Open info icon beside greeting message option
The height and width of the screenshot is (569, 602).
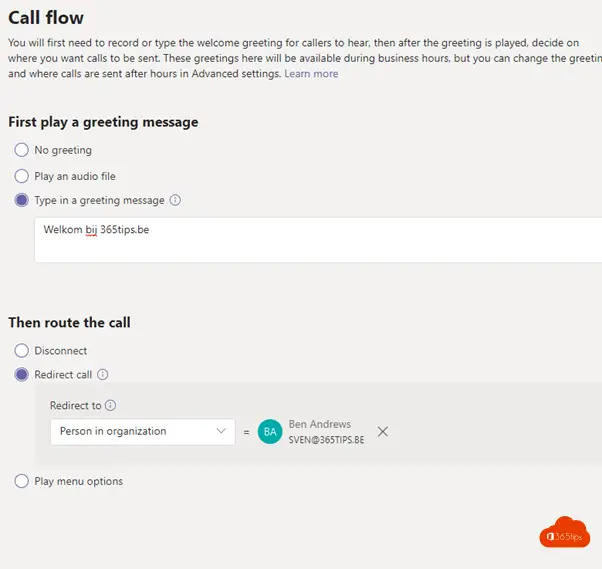click(175, 200)
